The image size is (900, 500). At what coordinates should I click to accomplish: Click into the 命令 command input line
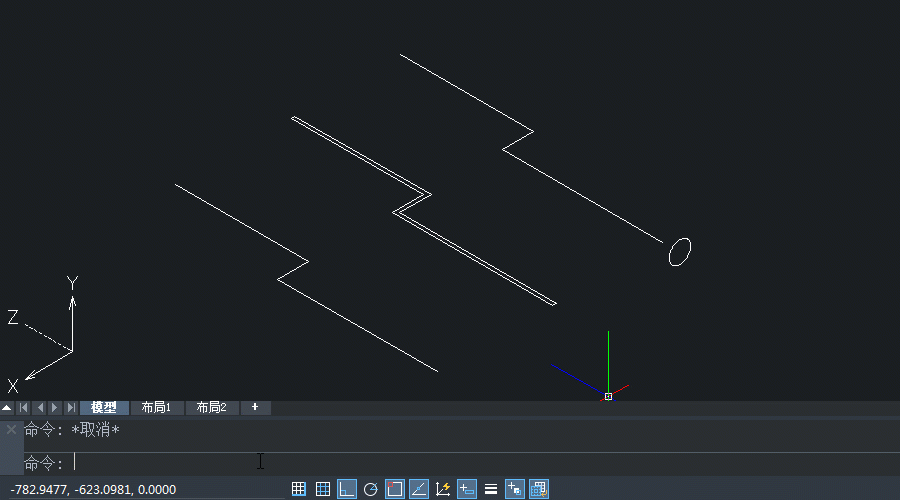400,463
